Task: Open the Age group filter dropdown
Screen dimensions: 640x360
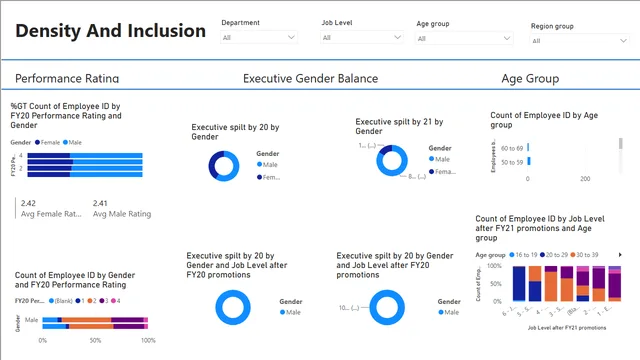Action: (464, 38)
